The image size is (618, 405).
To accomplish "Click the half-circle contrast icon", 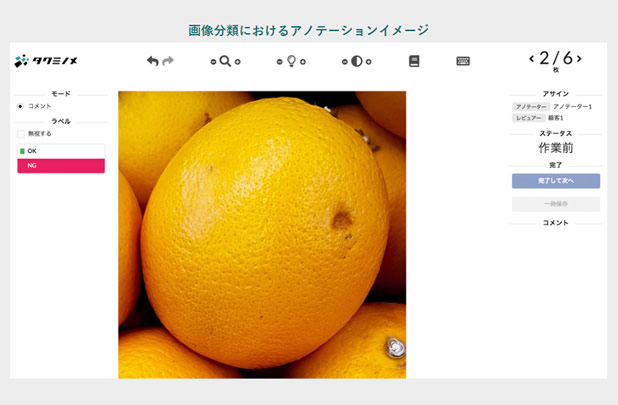I will 357,61.
